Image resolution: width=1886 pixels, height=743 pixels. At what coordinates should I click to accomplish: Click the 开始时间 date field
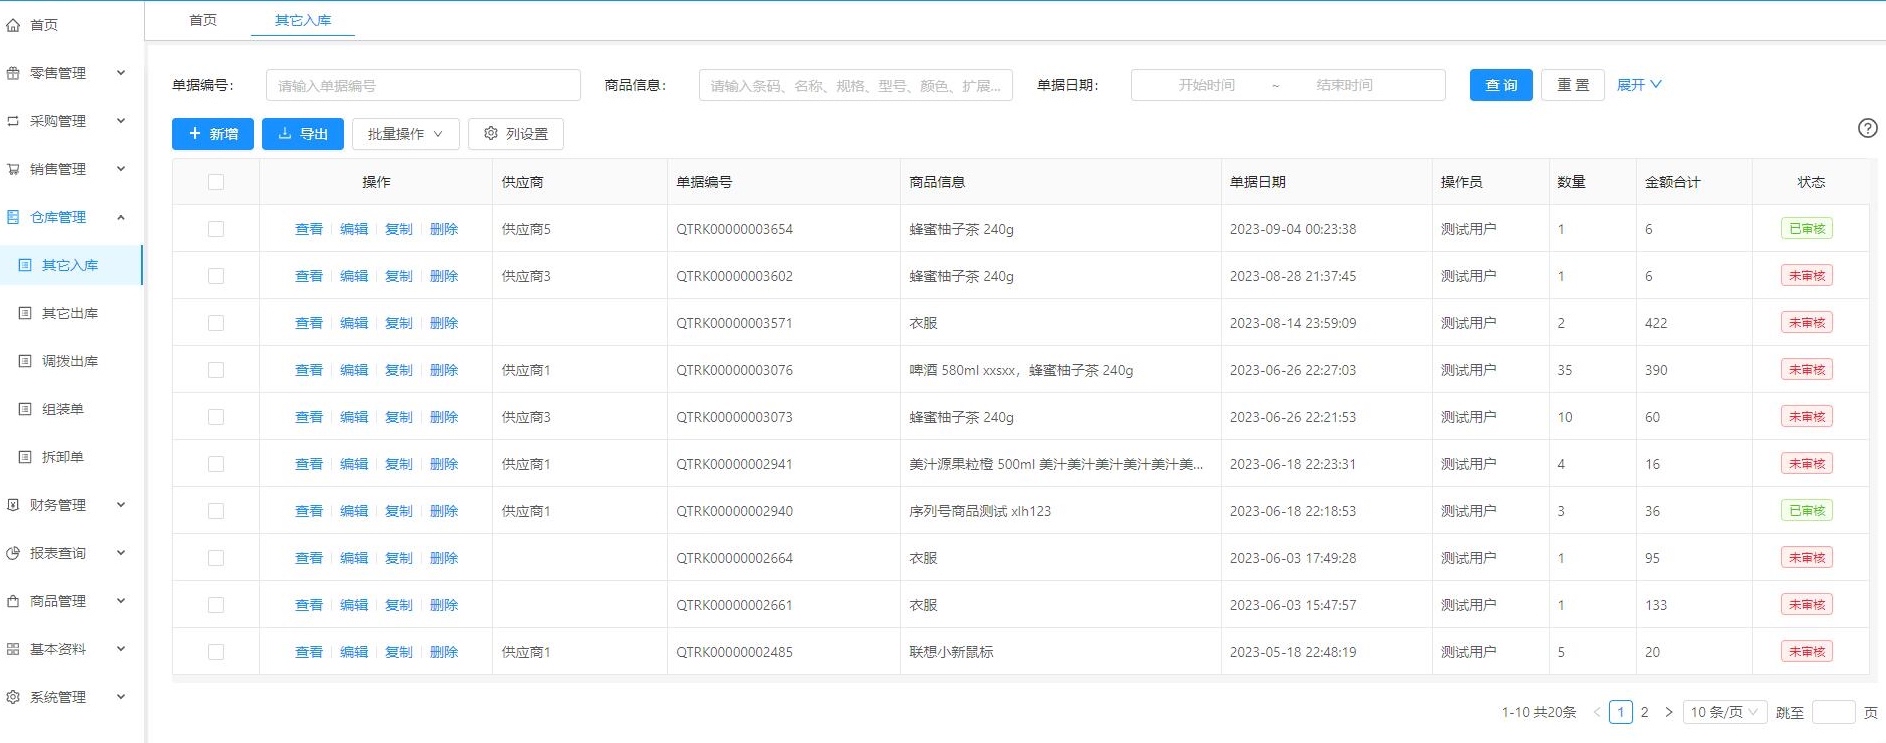[1206, 85]
